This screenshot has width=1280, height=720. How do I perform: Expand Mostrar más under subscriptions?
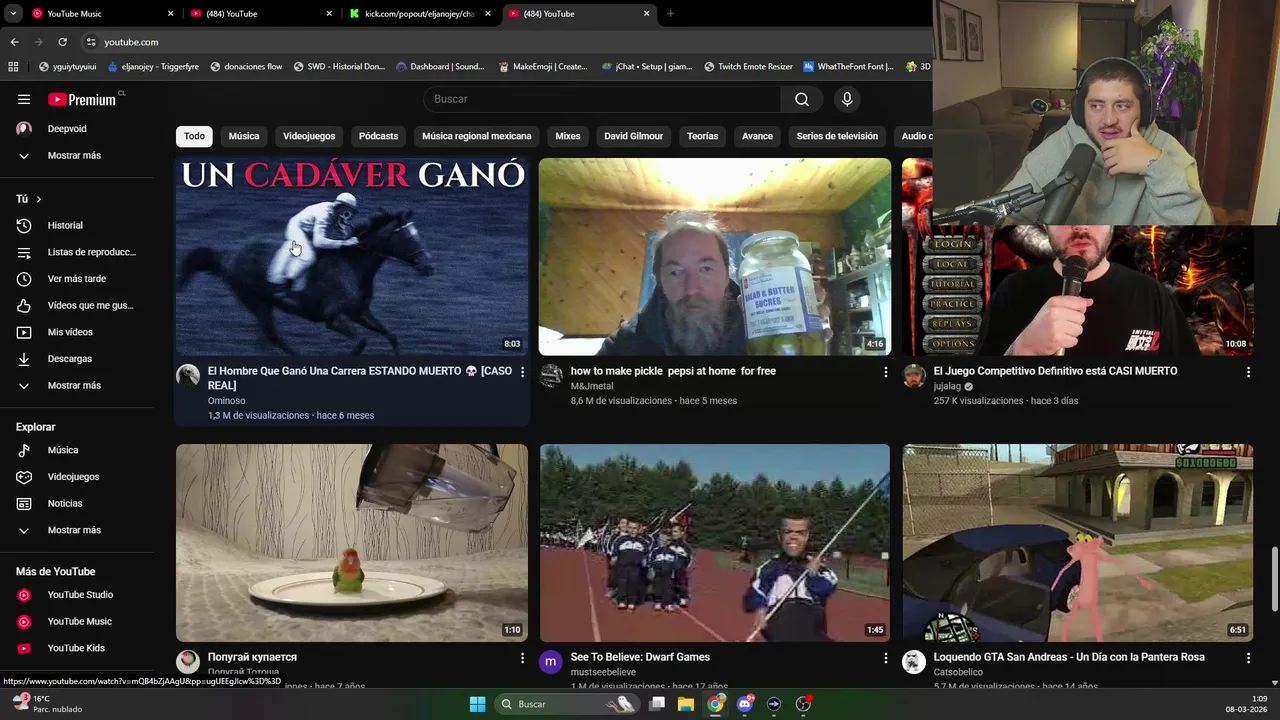click(76, 156)
